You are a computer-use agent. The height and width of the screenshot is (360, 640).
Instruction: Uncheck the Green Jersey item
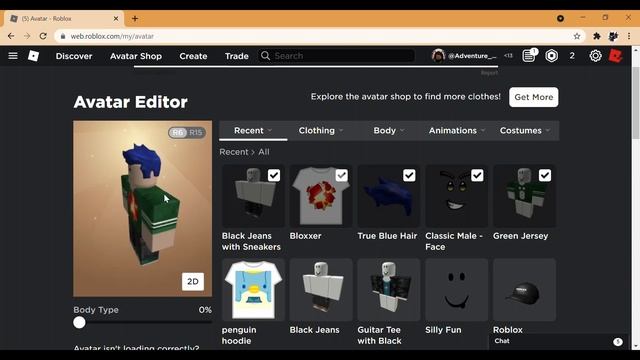[x=544, y=176]
